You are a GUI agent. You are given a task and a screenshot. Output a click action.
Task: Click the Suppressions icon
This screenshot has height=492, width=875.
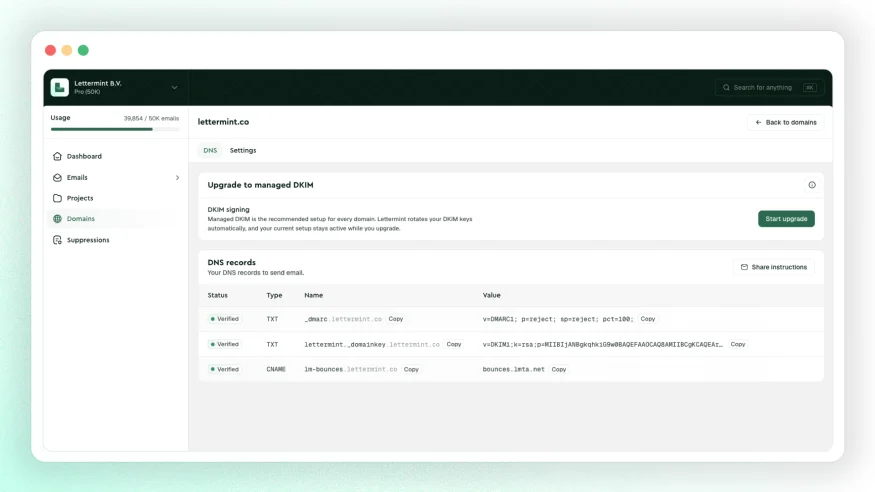point(57,240)
